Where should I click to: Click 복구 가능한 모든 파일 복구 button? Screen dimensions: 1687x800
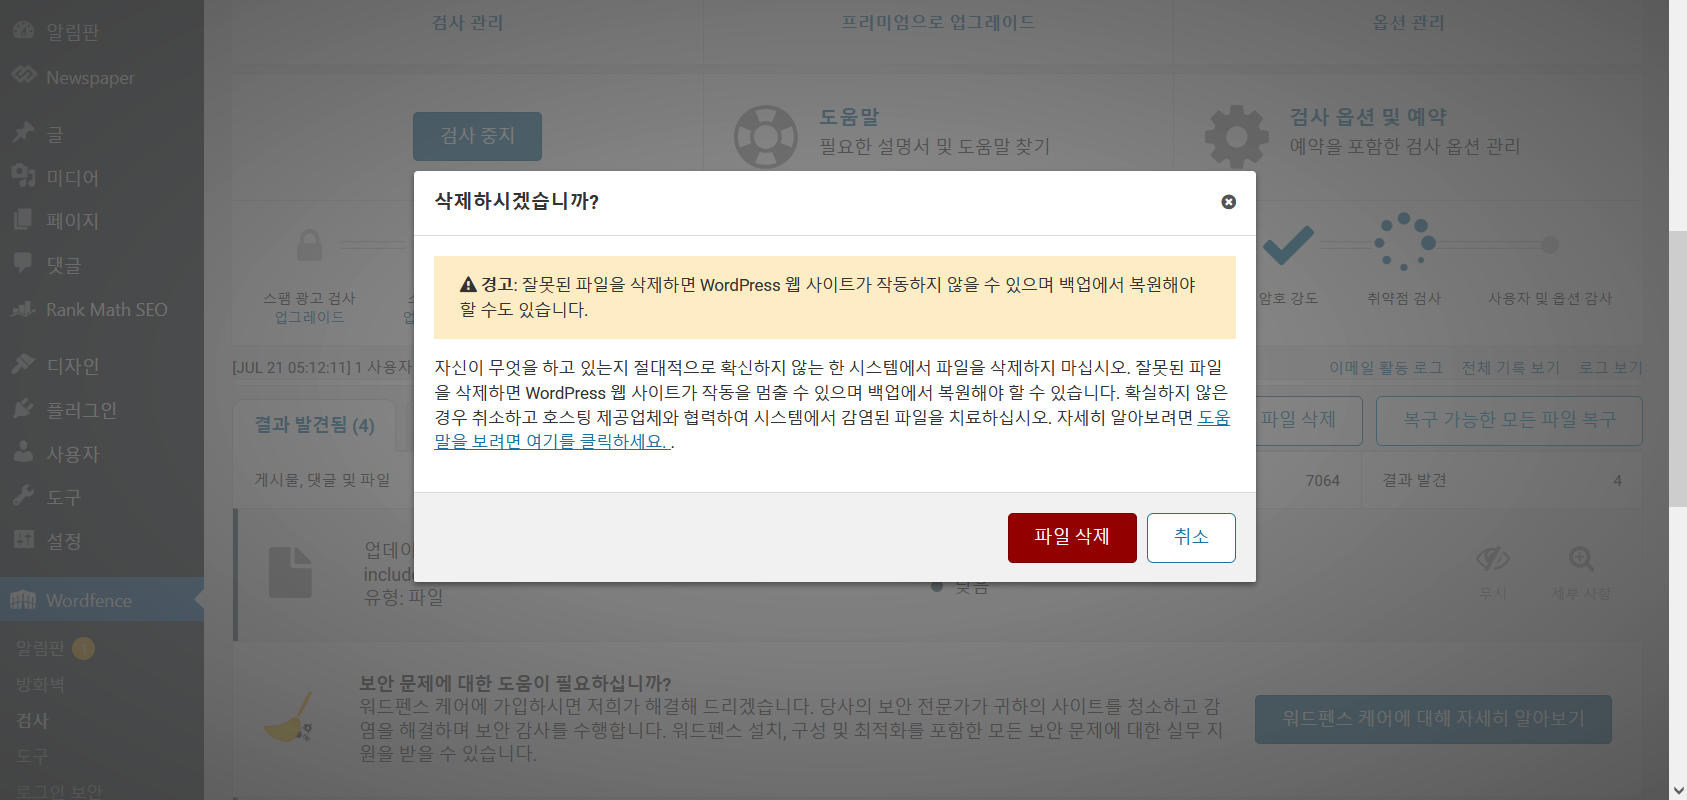[x=1509, y=420]
